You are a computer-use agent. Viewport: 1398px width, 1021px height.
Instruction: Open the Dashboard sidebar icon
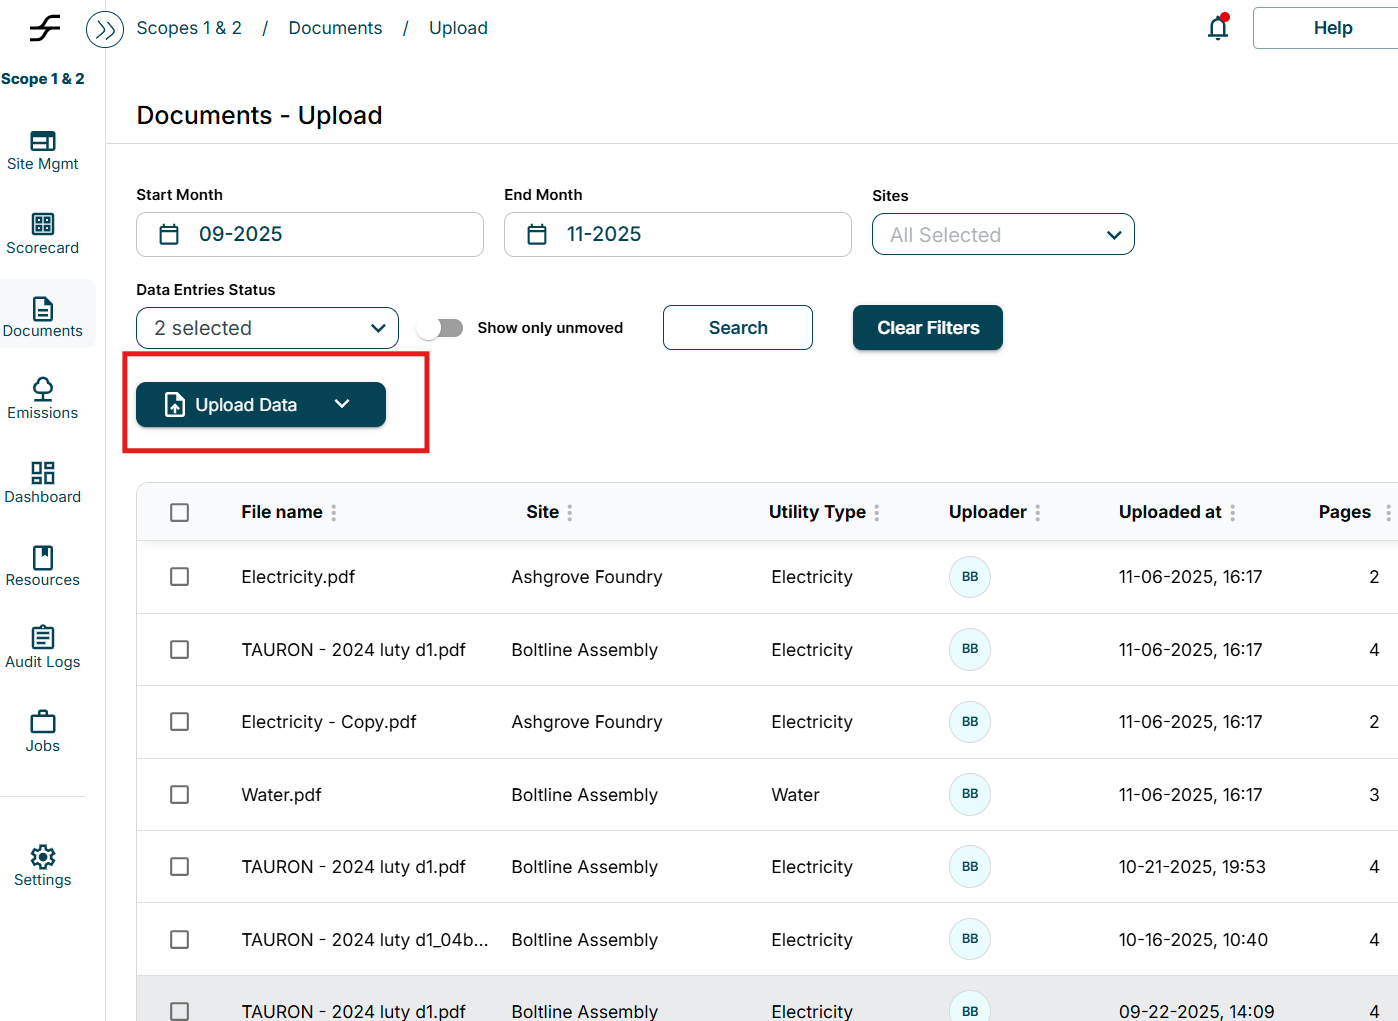point(43,483)
